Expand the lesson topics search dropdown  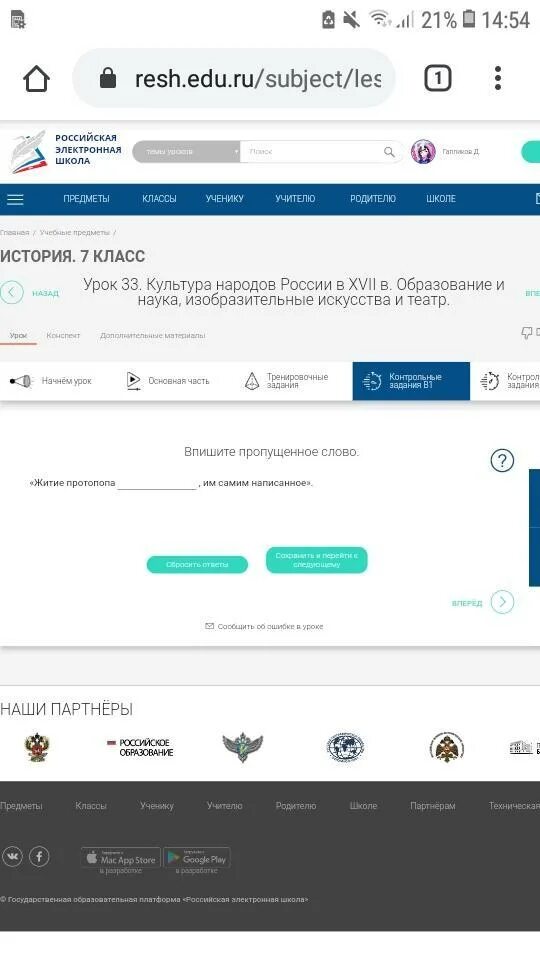pos(186,151)
